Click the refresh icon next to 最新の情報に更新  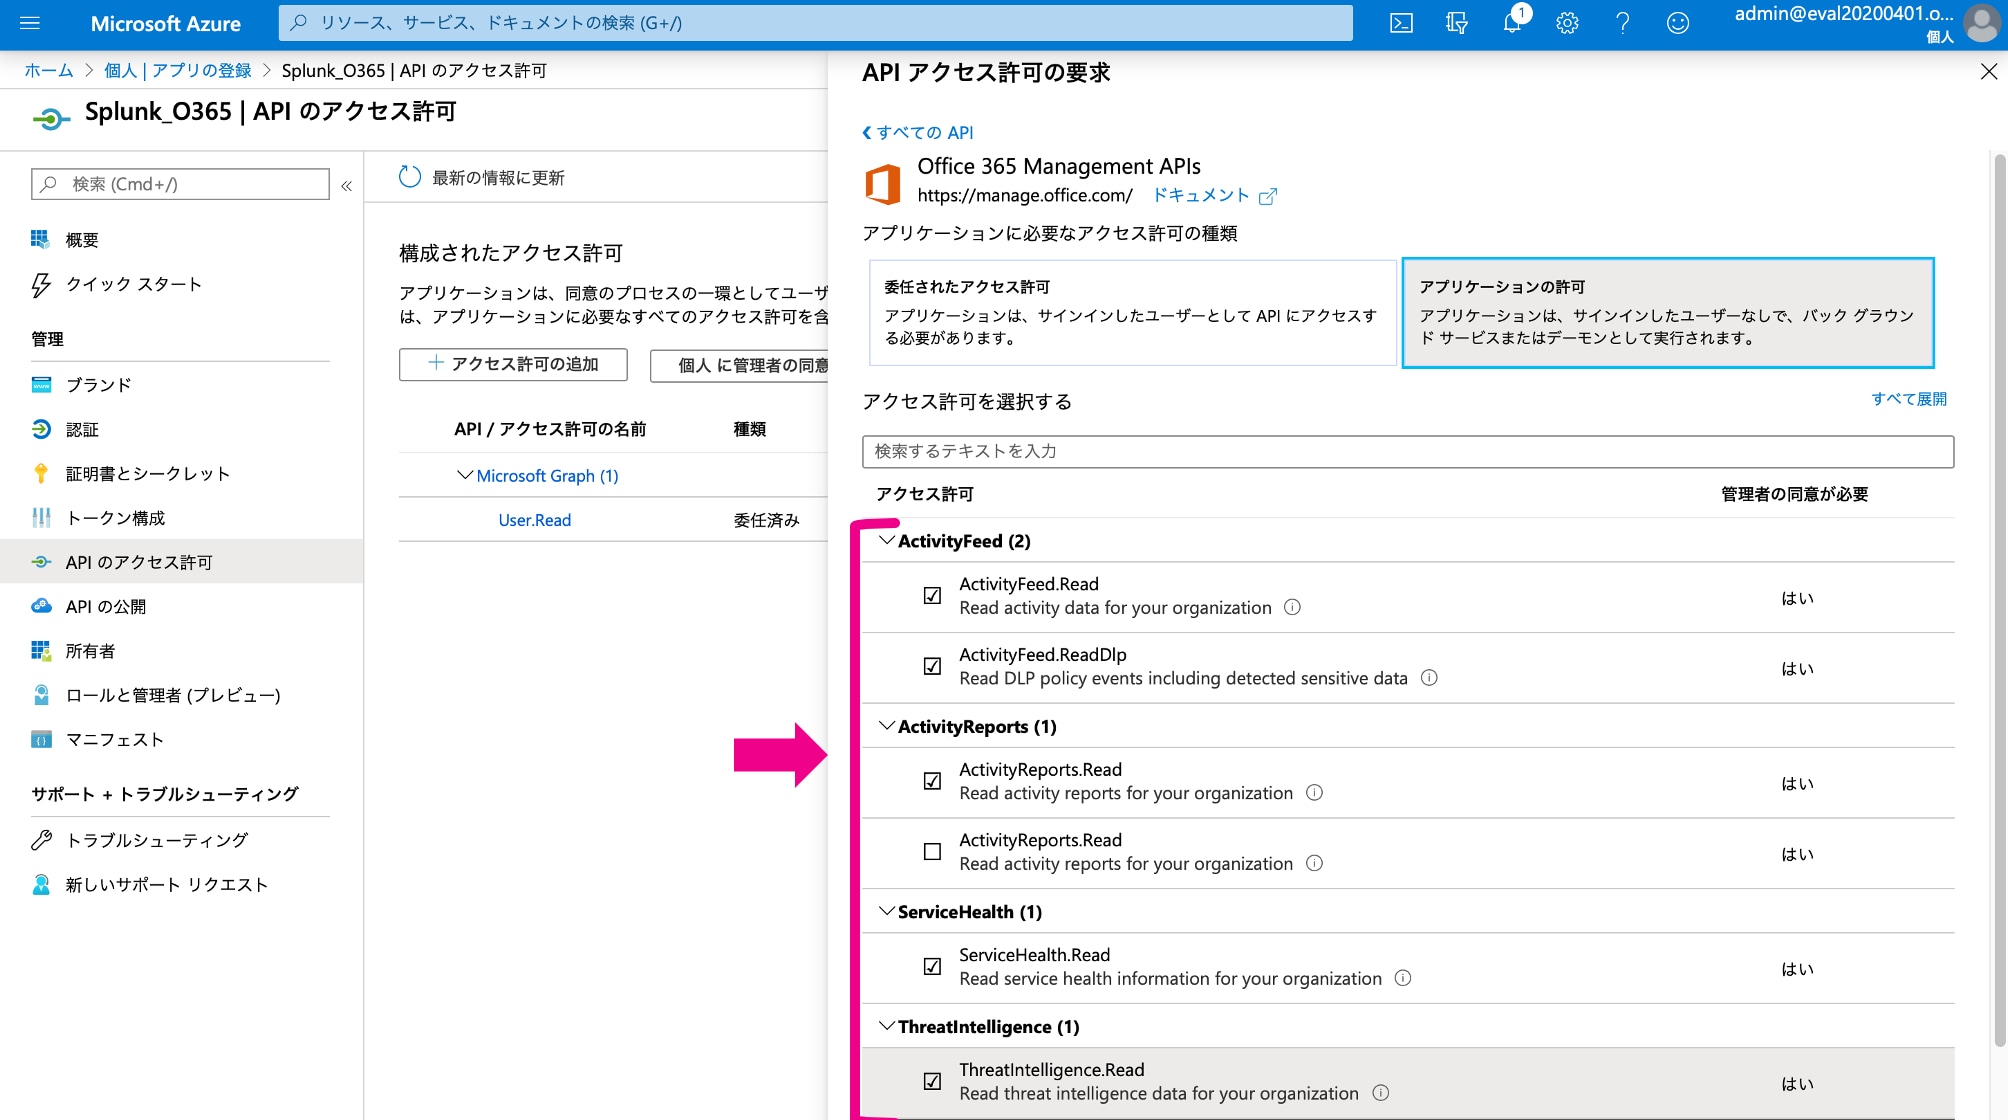(x=410, y=177)
